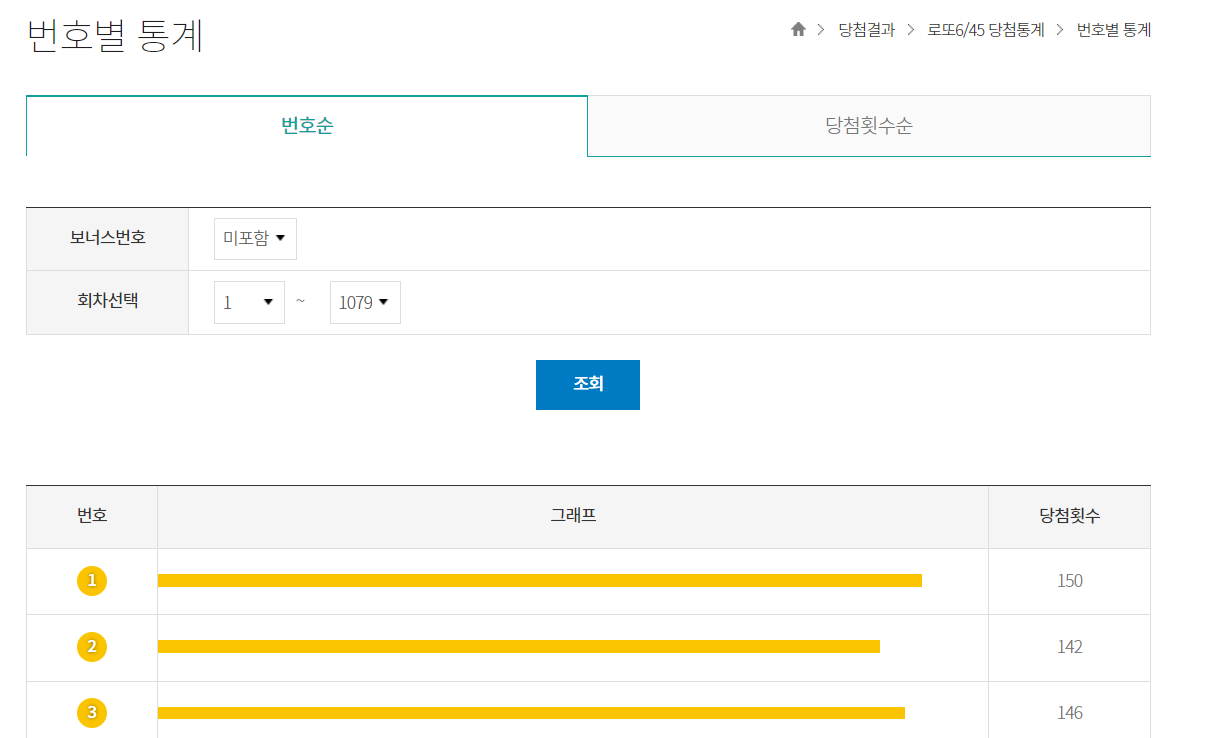1219x738 pixels.
Task: Select the yellow number 1 ball icon
Action: click(x=92, y=580)
